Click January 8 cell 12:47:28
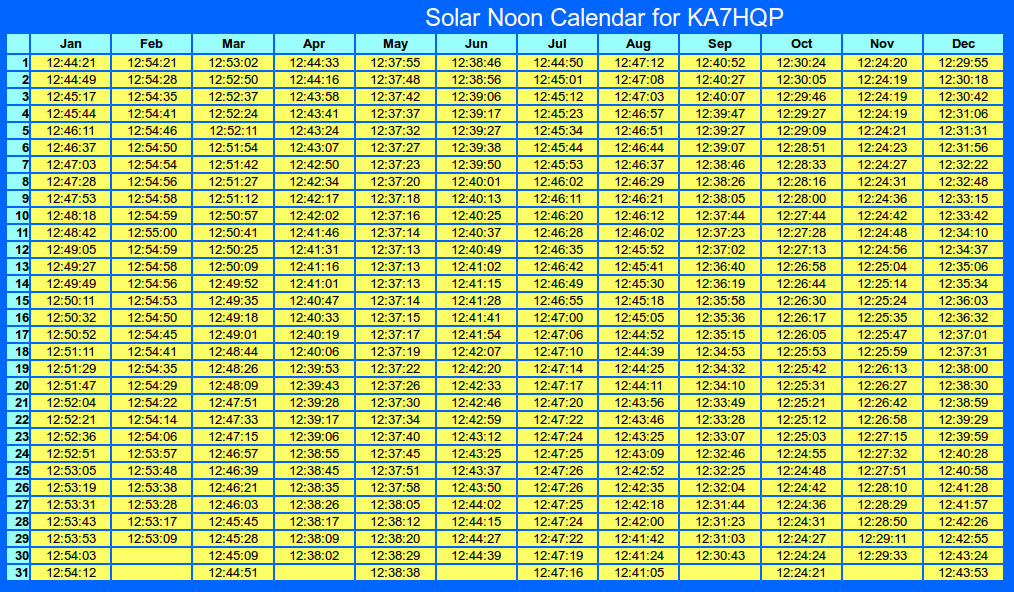Image resolution: width=1014 pixels, height=592 pixels. click(70, 182)
